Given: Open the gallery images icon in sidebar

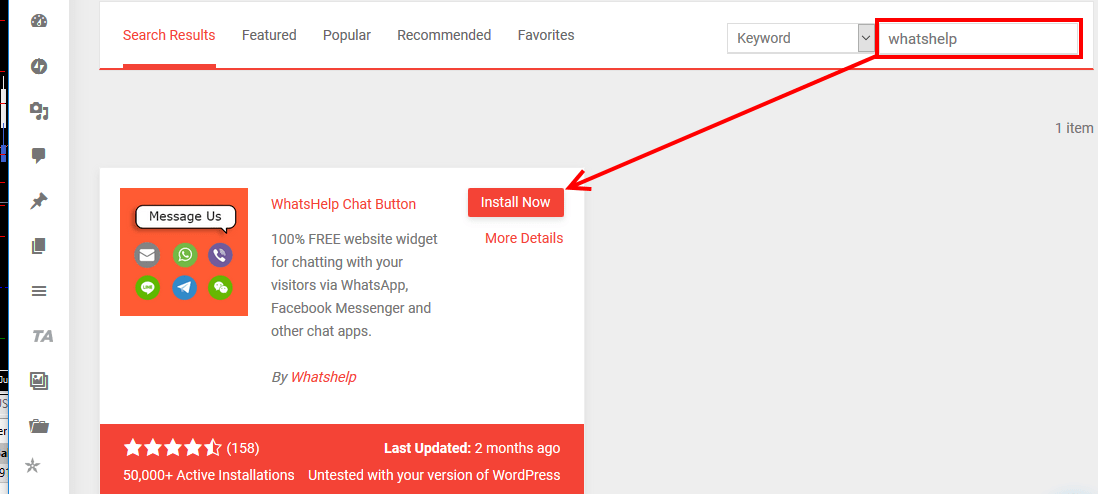Looking at the screenshot, I should (x=39, y=381).
